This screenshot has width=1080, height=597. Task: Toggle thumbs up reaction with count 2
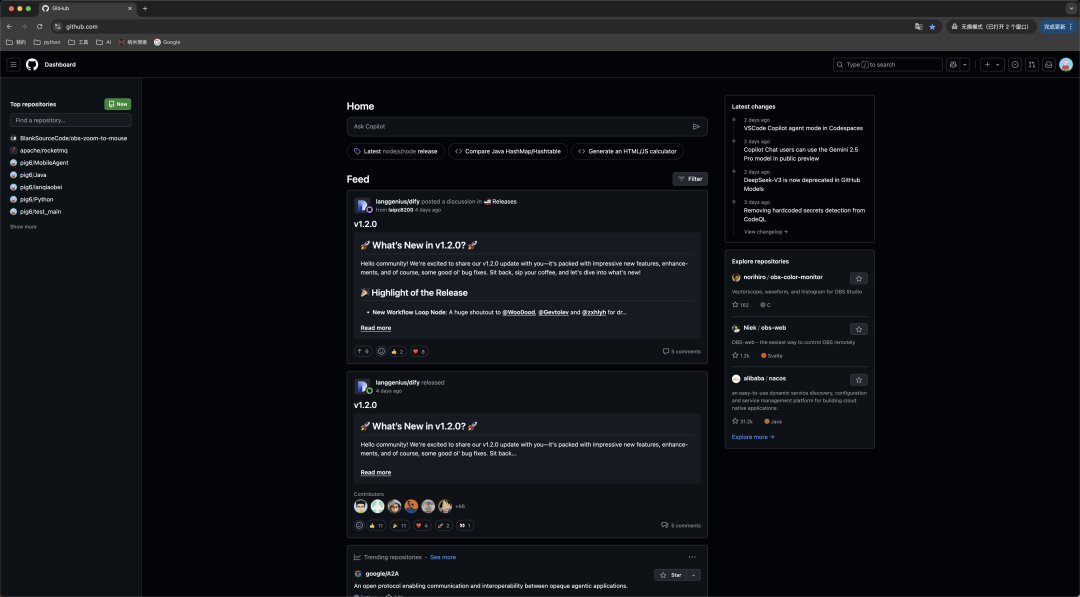tap(397, 352)
